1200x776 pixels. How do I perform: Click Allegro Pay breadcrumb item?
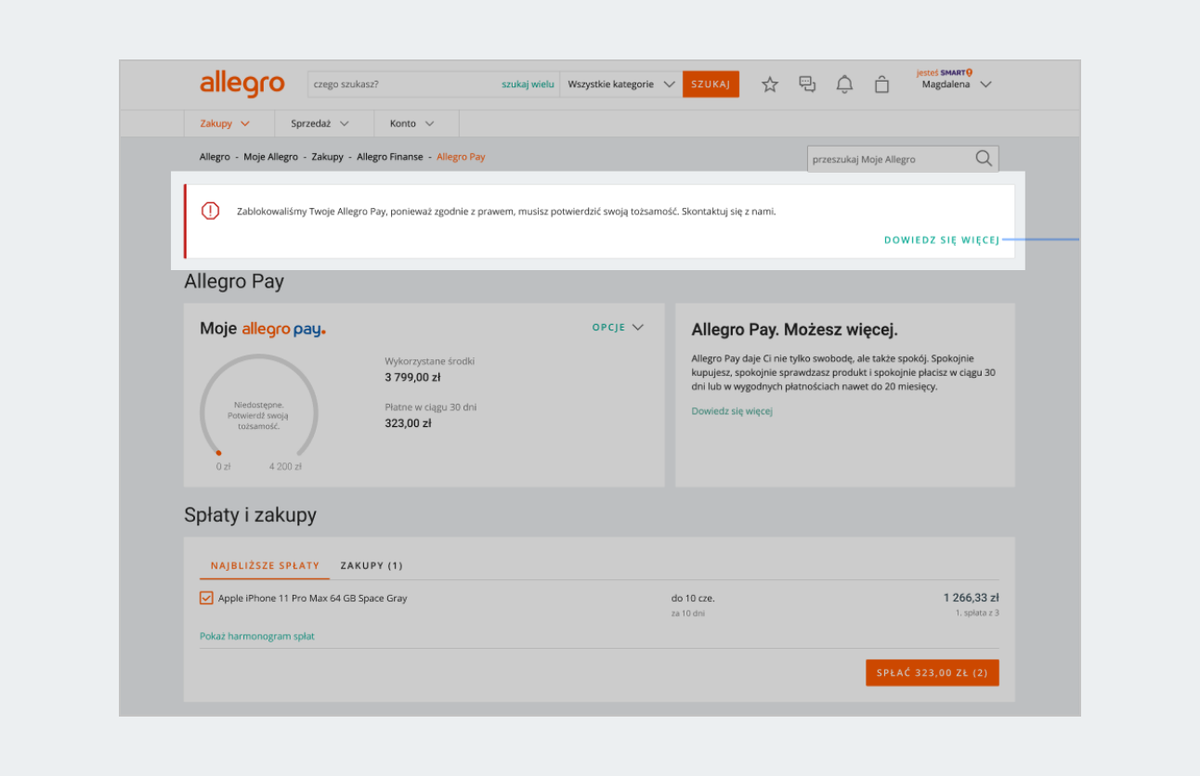pyautogui.click(x=461, y=157)
